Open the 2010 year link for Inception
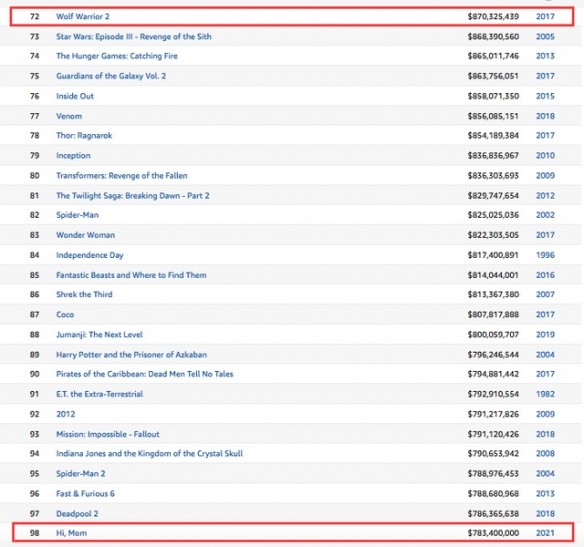584x547 pixels. coord(545,156)
